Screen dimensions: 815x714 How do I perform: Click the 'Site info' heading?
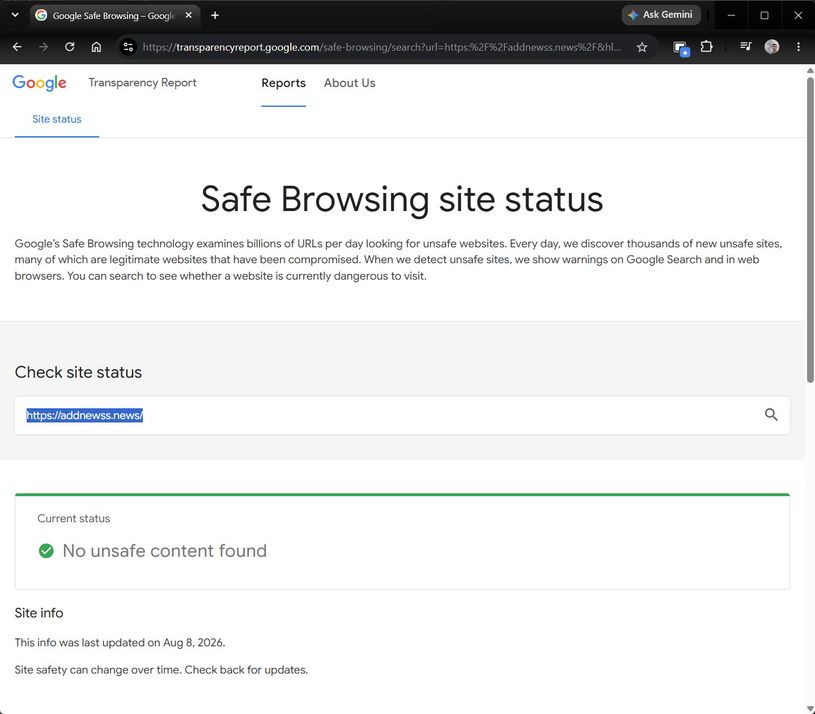39,613
